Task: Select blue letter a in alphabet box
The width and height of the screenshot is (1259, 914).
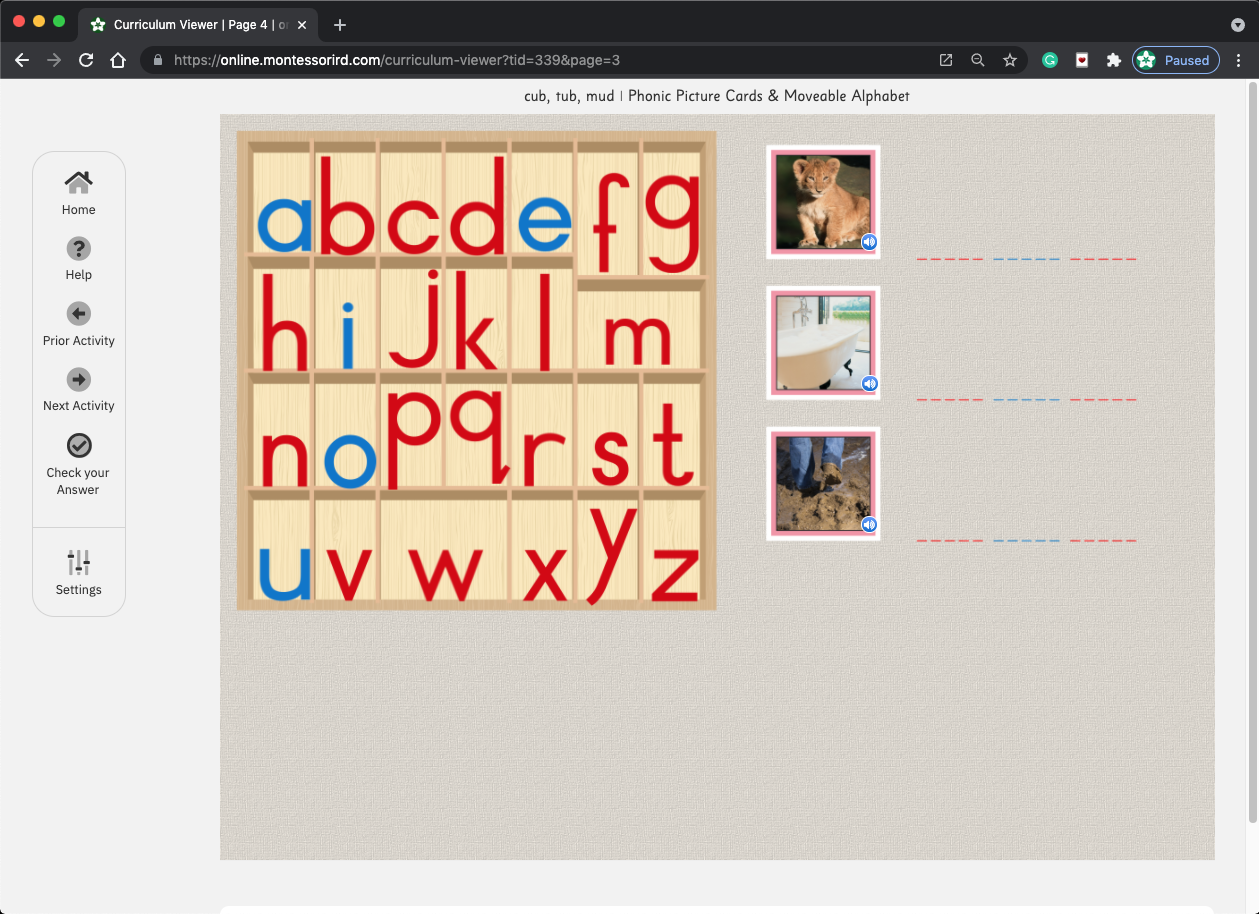Action: pyautogui.click(x=285, y=222)
